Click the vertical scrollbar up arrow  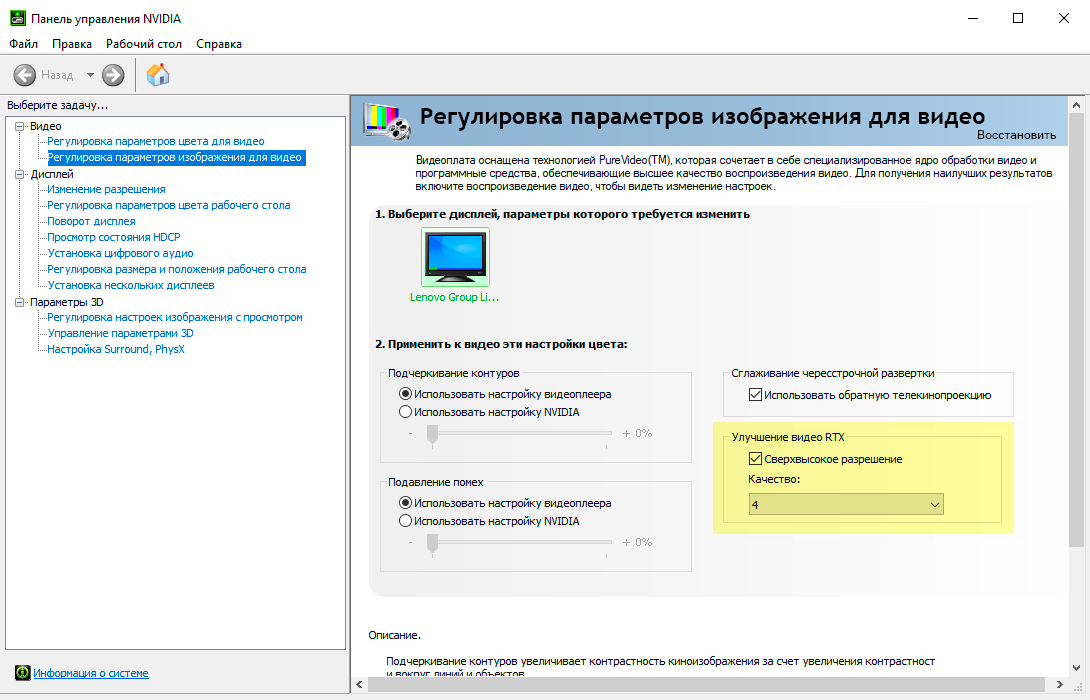[x=1076, y=105]
